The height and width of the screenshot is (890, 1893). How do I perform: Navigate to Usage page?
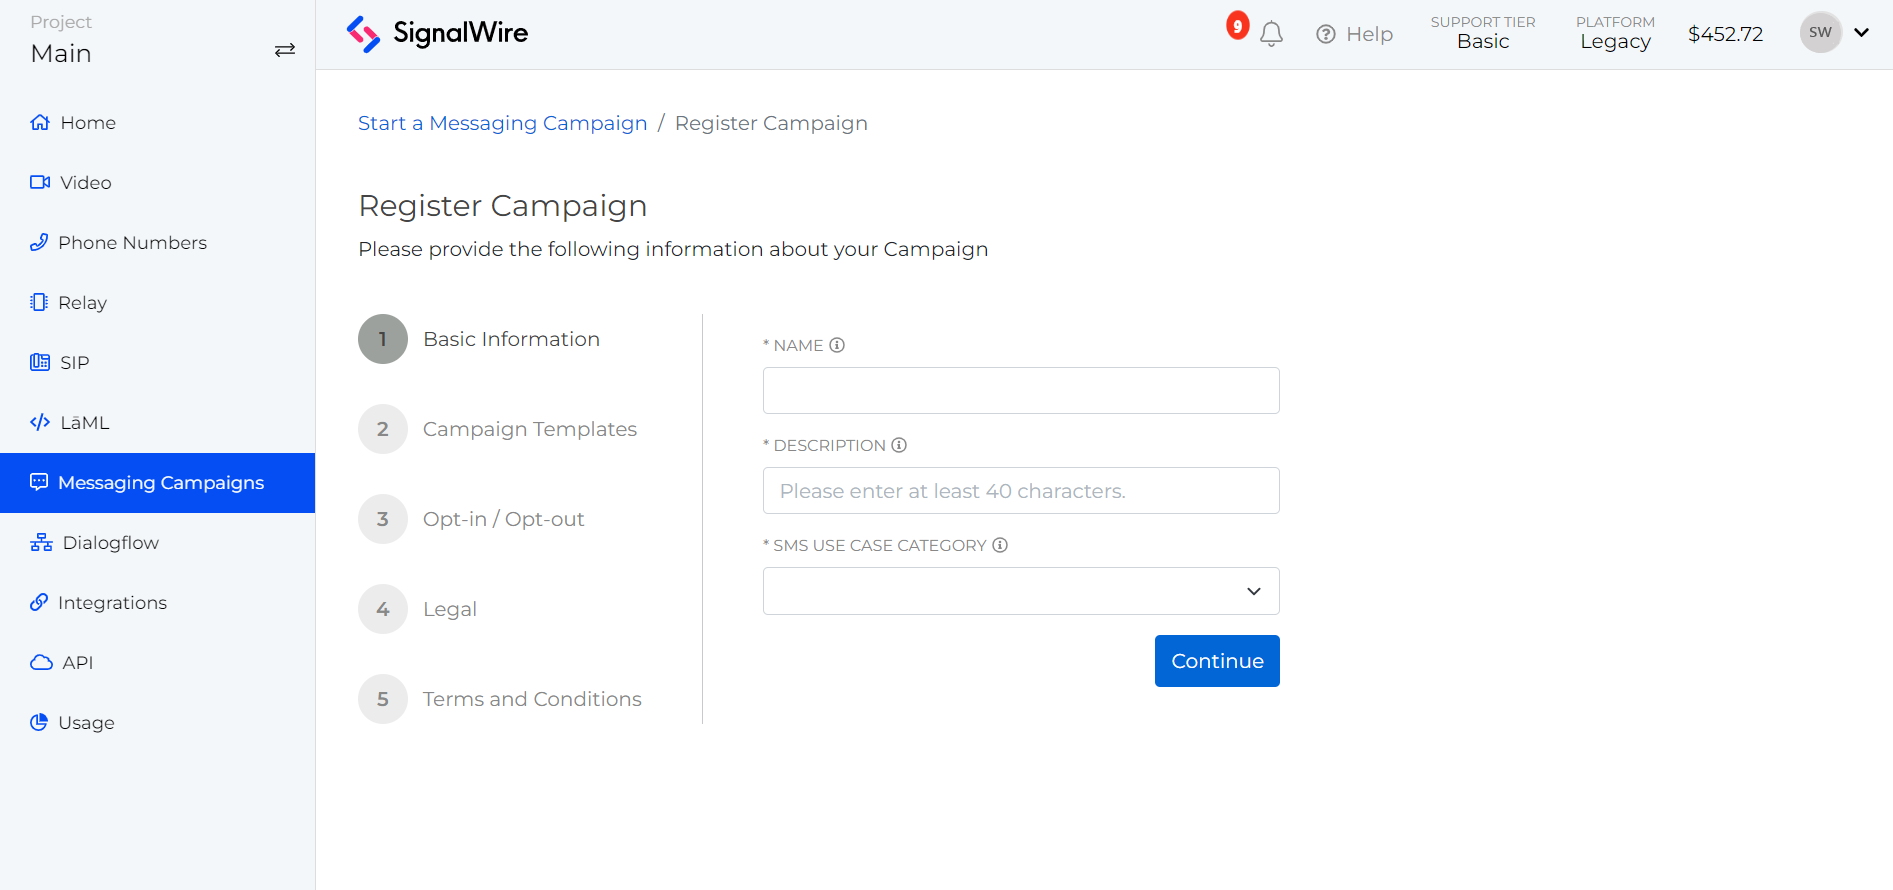[86, 723]
